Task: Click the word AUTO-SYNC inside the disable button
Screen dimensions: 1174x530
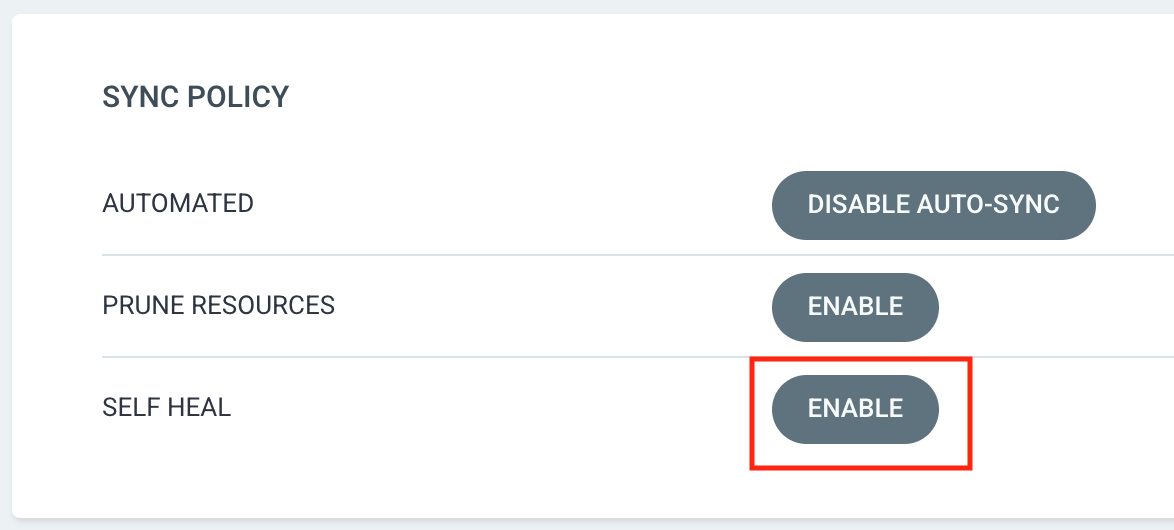Action: (x=988, y=204)
